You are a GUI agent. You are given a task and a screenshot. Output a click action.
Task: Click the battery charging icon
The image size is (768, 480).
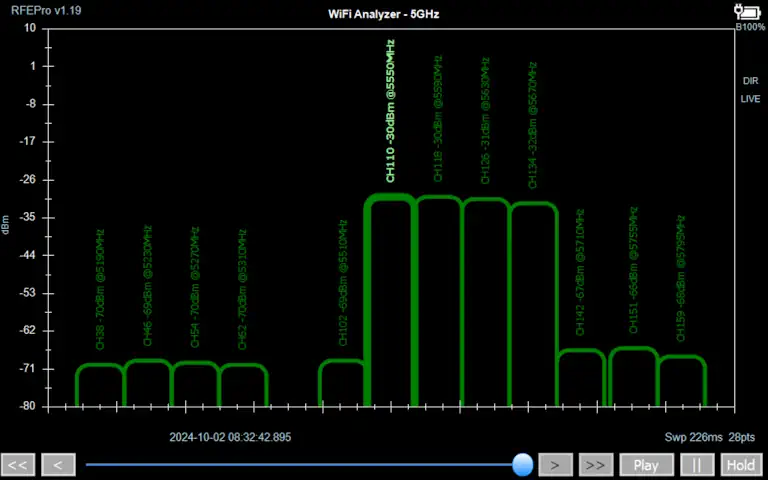click(748, 12)
